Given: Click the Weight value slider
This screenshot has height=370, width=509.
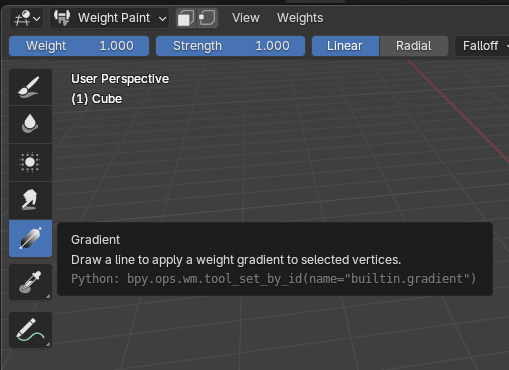Looking at the screenshot, I should click(79, 46).
